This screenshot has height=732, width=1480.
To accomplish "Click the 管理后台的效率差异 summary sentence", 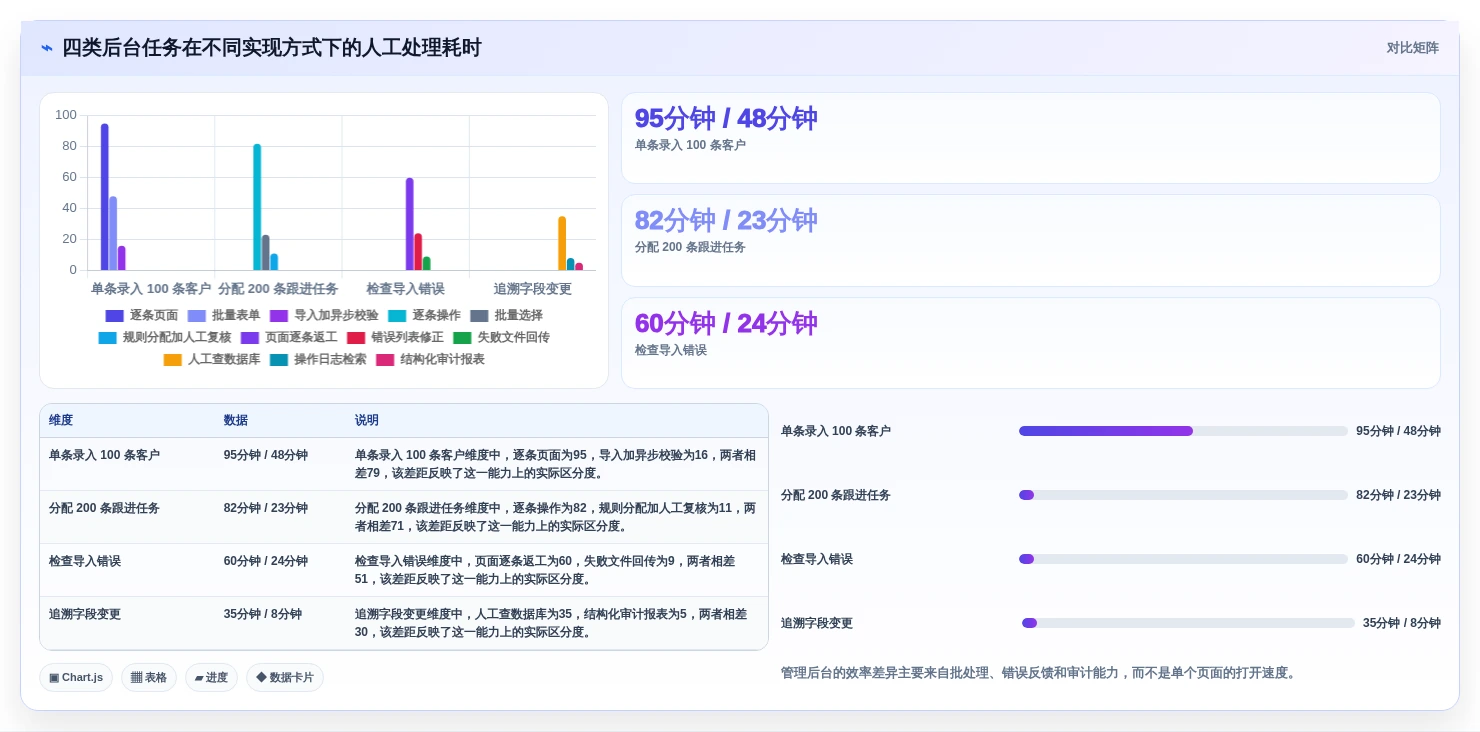I will (1040, 673).
